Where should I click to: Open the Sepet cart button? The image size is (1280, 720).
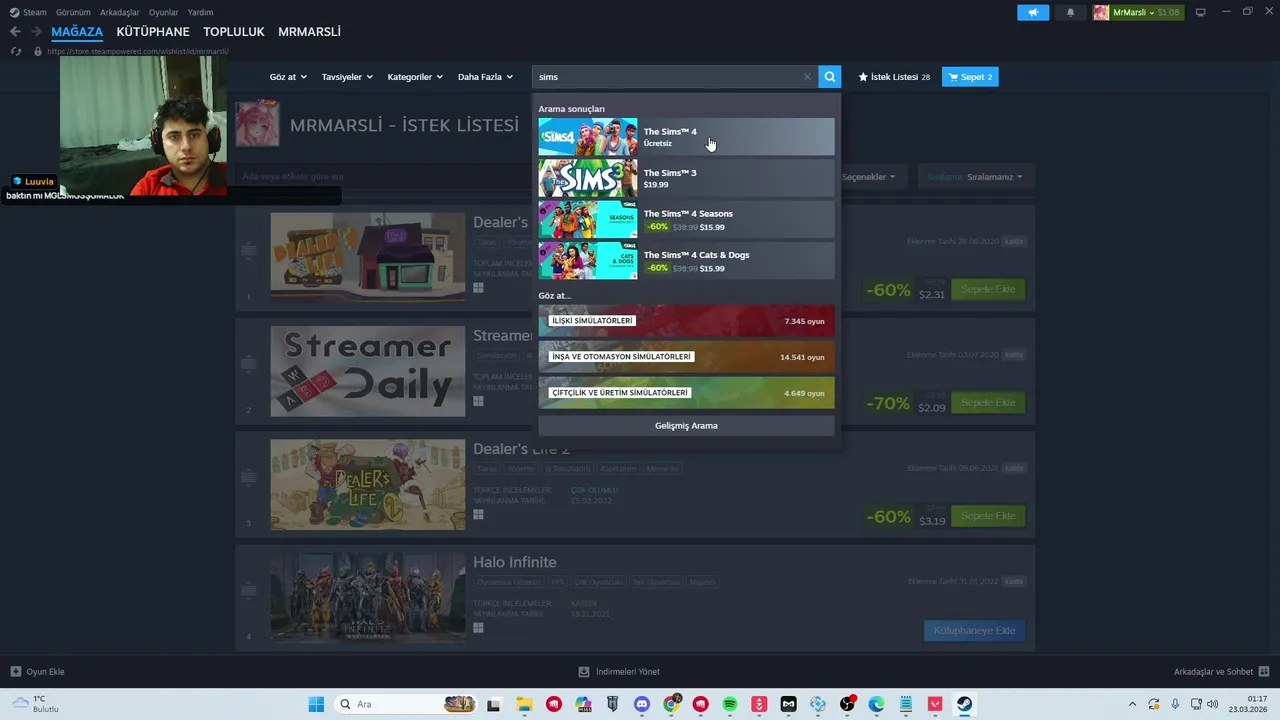[970, 77]
